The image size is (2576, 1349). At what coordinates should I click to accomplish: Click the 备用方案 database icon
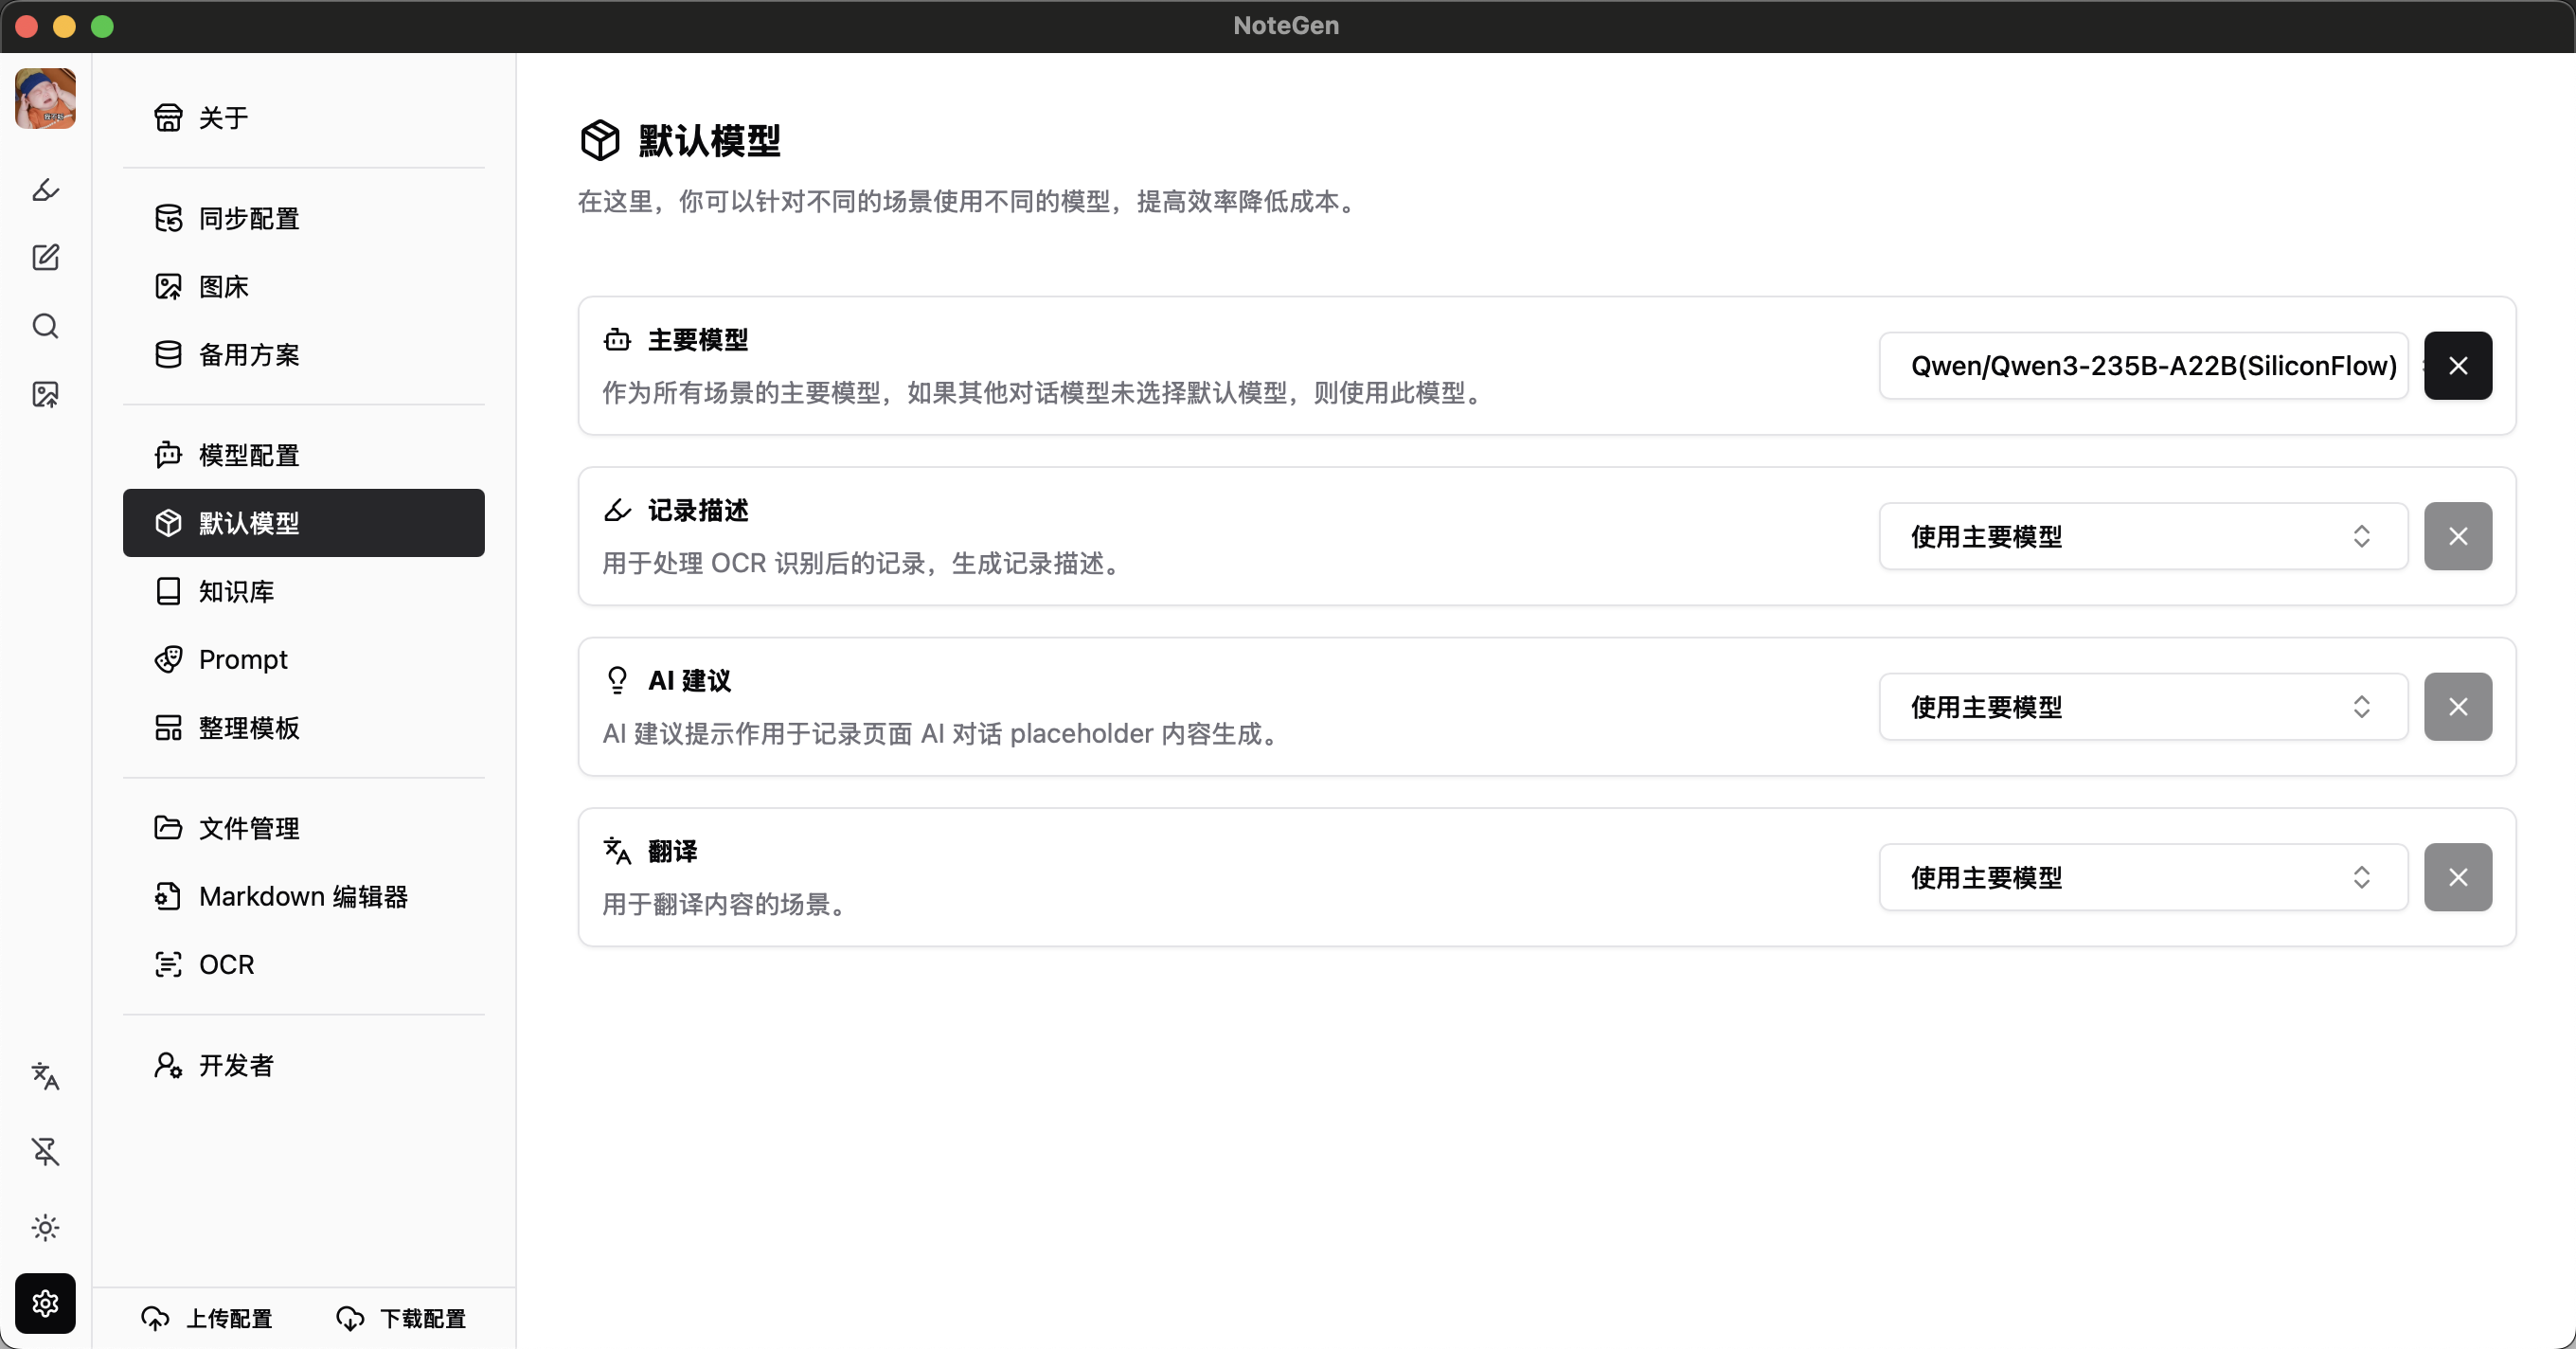[168, 354]
